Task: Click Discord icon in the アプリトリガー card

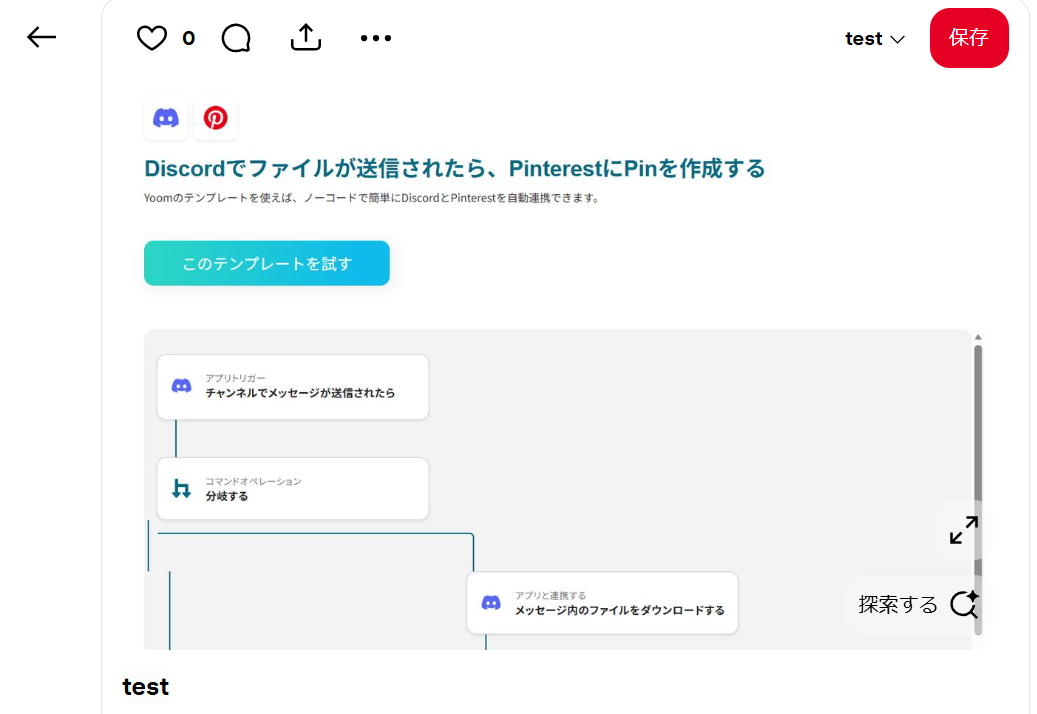Action: (x=182, y=386)
